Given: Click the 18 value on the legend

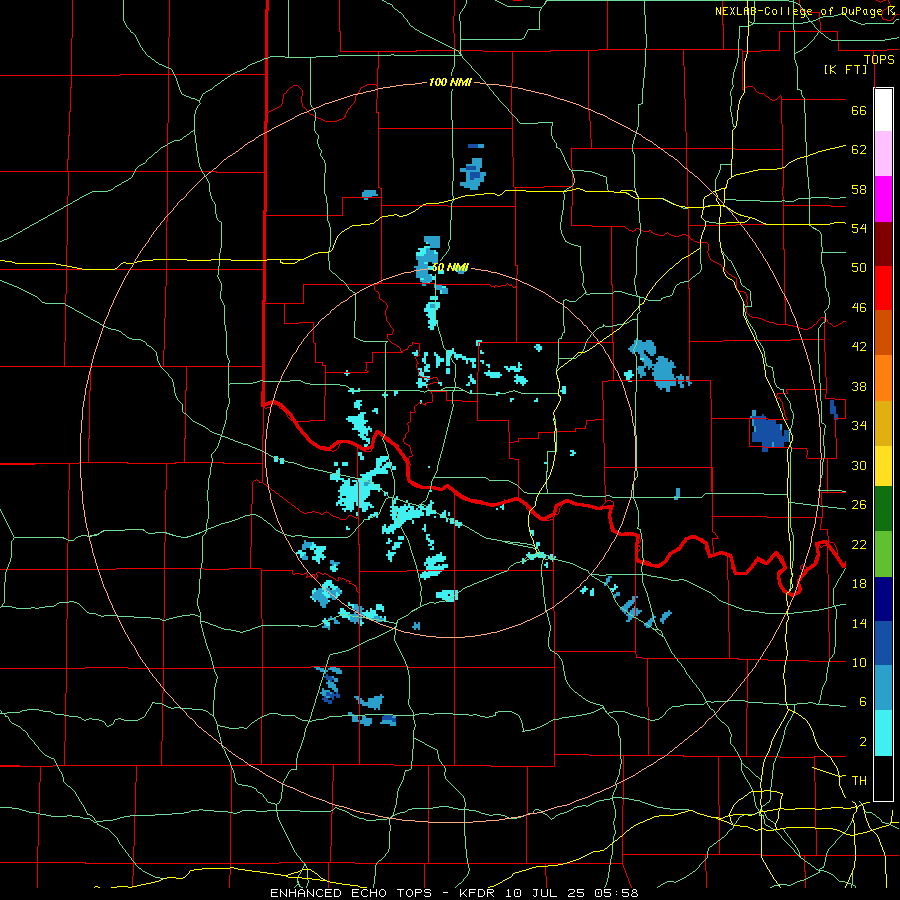Looking at the screenshot, I should point(859,584).
